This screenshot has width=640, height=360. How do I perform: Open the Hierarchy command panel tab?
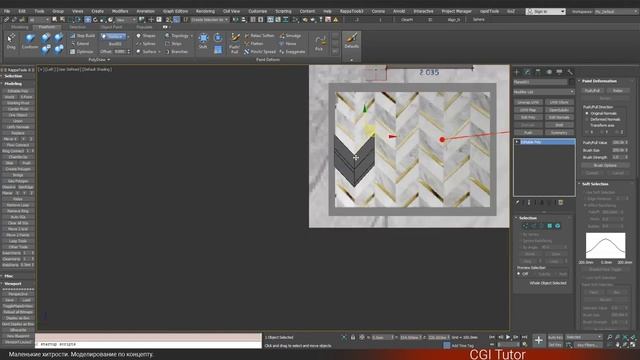coord(538,72)
